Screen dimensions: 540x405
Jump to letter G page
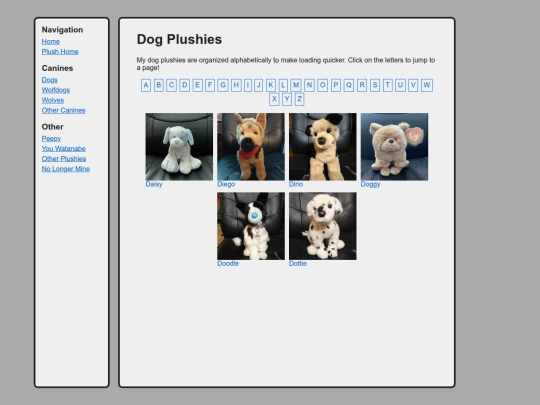(223, 85)
